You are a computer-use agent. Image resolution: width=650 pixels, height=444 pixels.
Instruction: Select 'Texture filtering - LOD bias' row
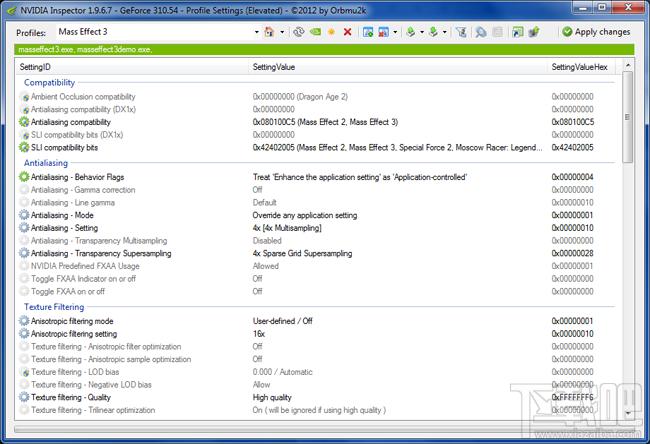tap(317, 372)
